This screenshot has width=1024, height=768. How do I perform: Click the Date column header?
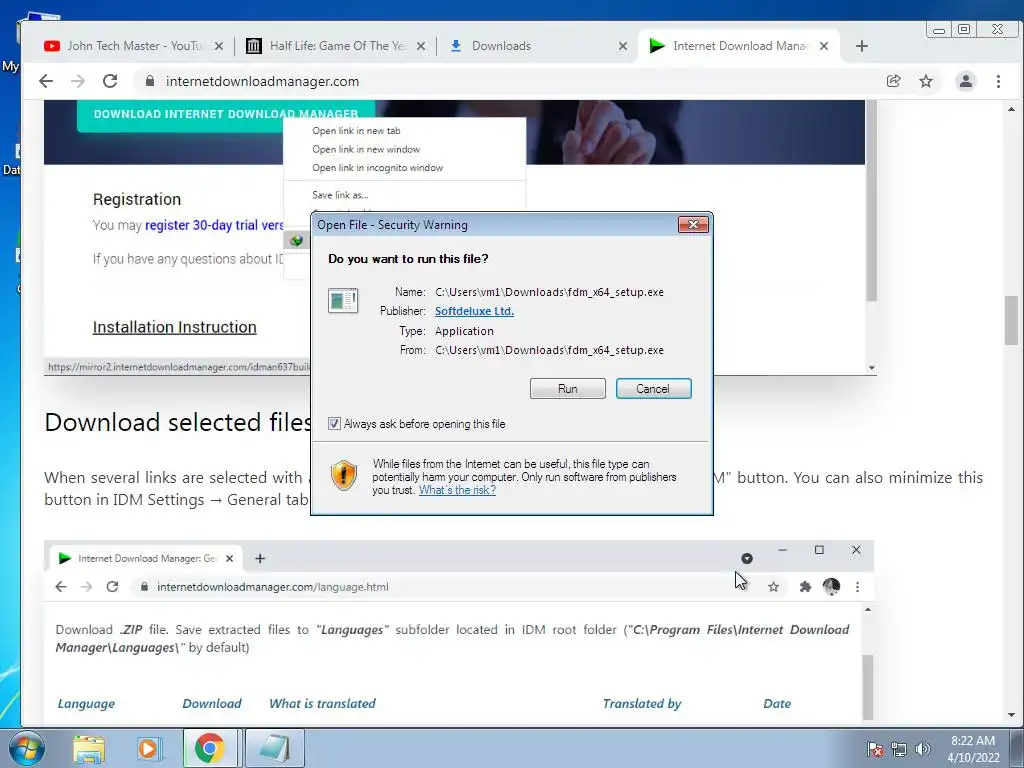(777, 703)
